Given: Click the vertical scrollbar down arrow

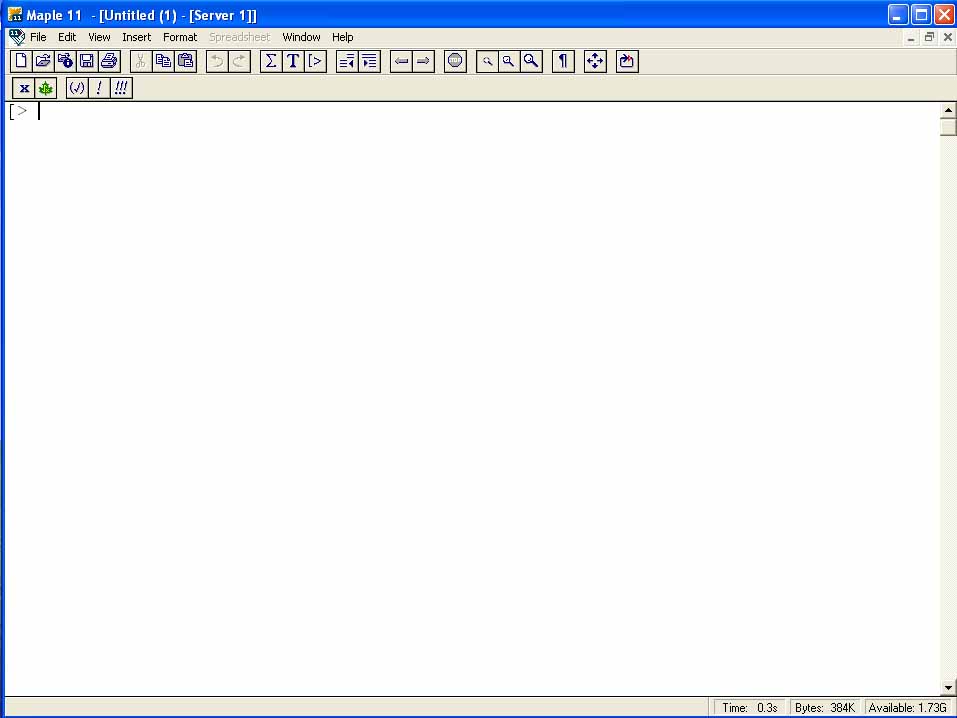Looking at the screenshot, I should click(948, 687).
